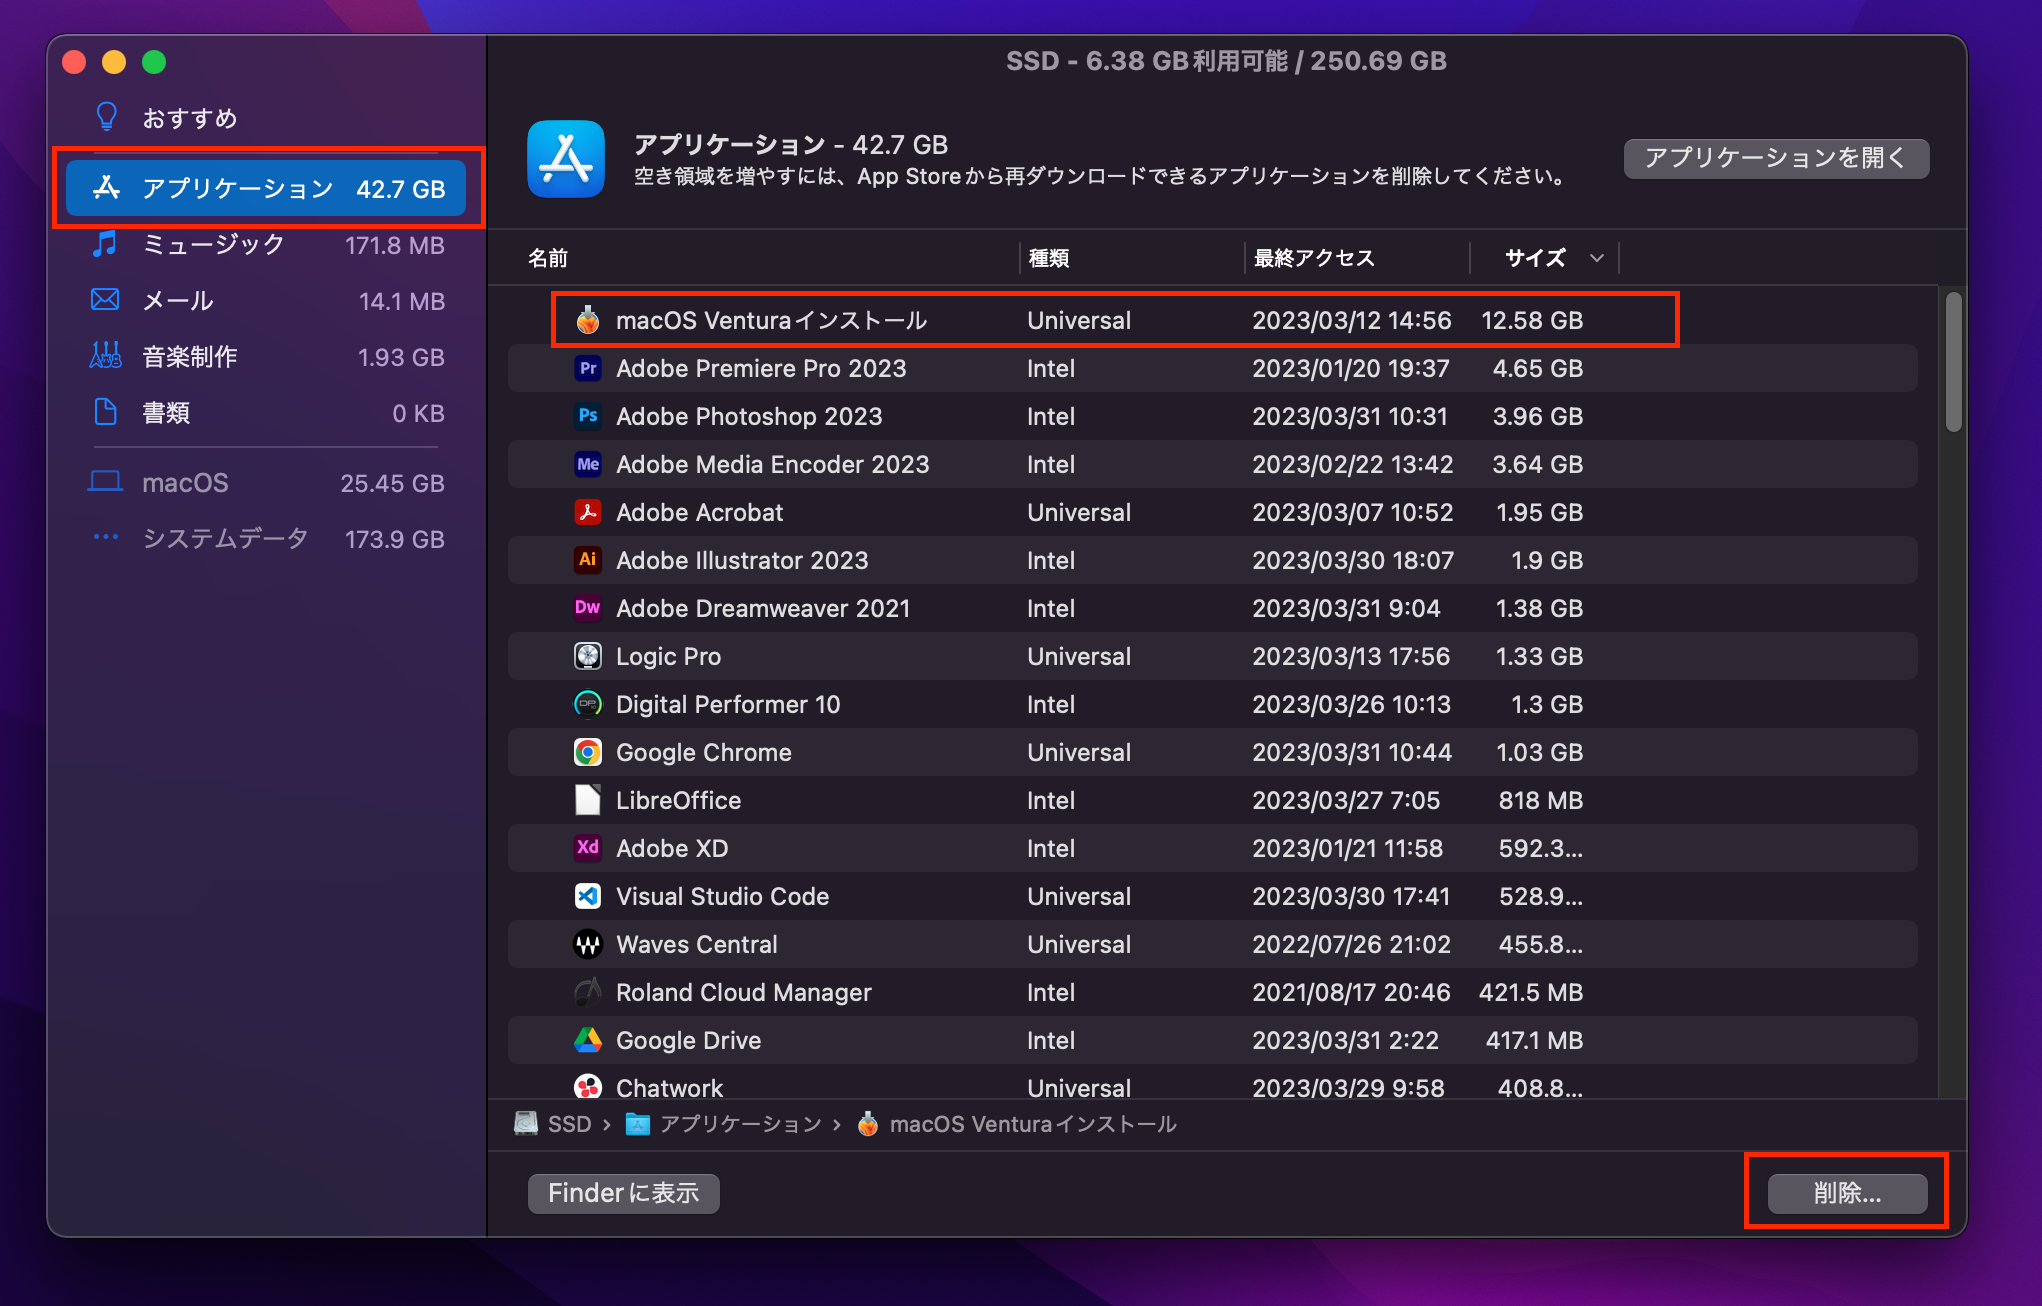
Task: Click the Adobe Dreamweaver Dw icon
Action: [588, 608]
